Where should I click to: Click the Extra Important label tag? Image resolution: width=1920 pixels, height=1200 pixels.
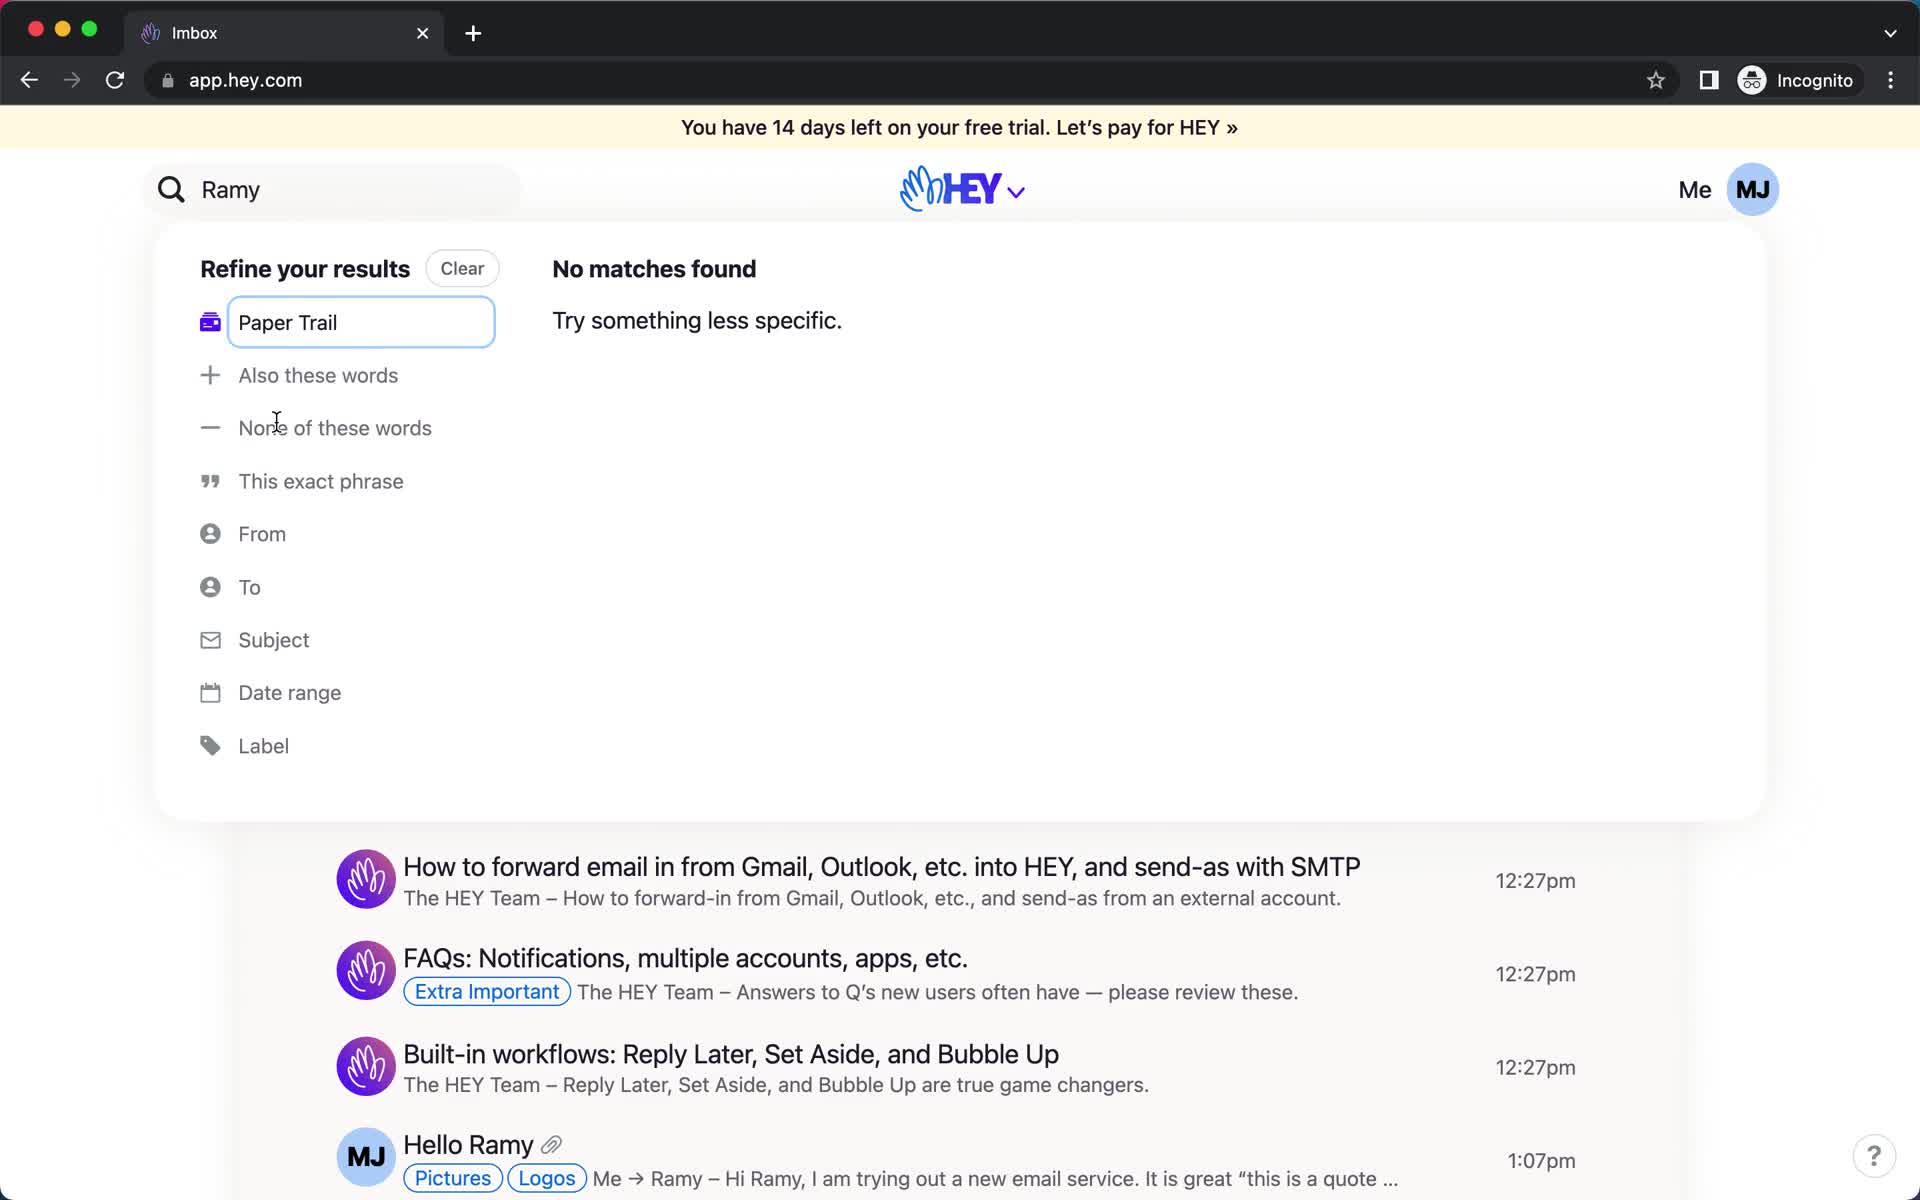[x=487, y=991]
